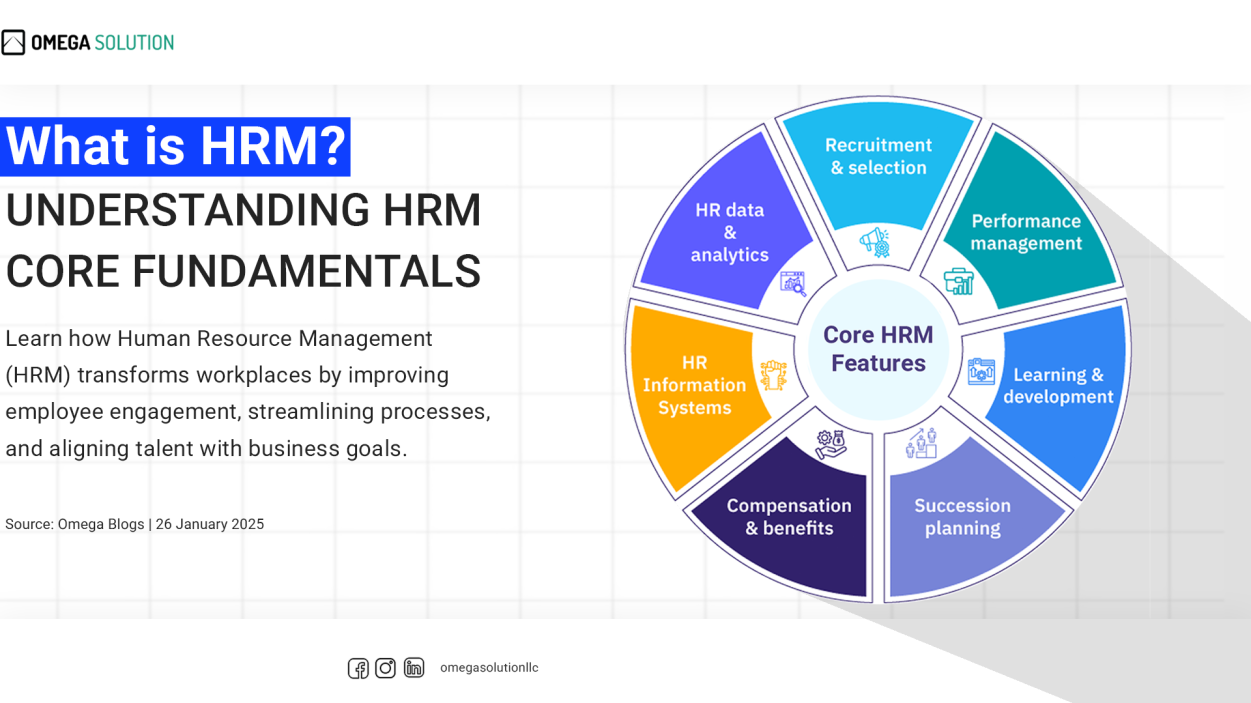Click the Facebook social icon
Viewport: 1251px width, 703px height.
[357, 668]
